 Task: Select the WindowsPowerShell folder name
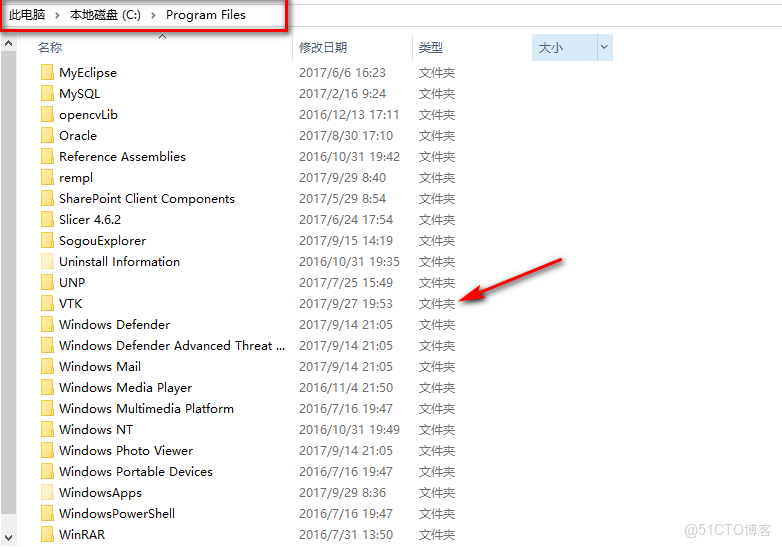117,513
